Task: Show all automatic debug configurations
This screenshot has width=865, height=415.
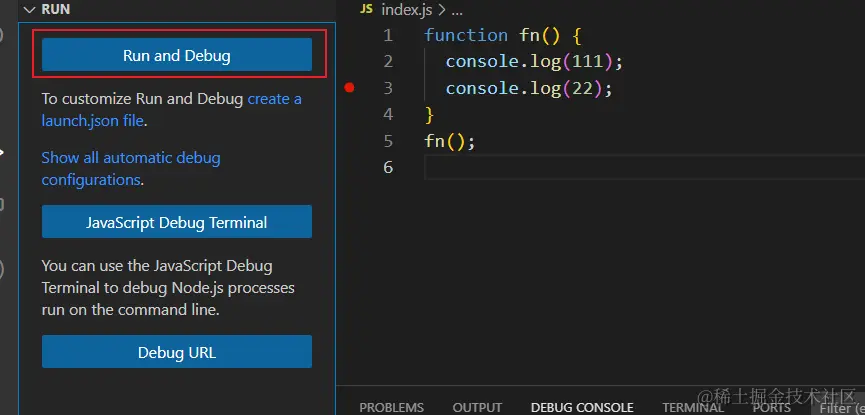Action: point(130,158)
